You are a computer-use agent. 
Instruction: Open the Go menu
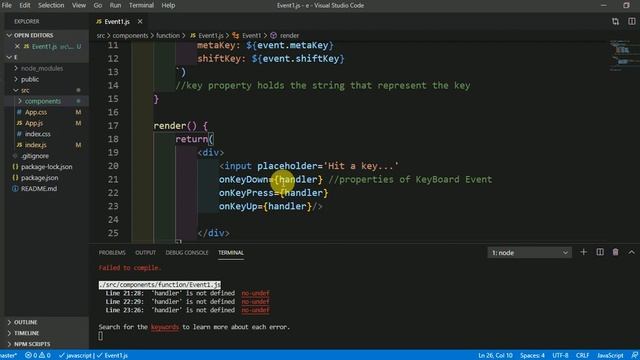(98, 5)
